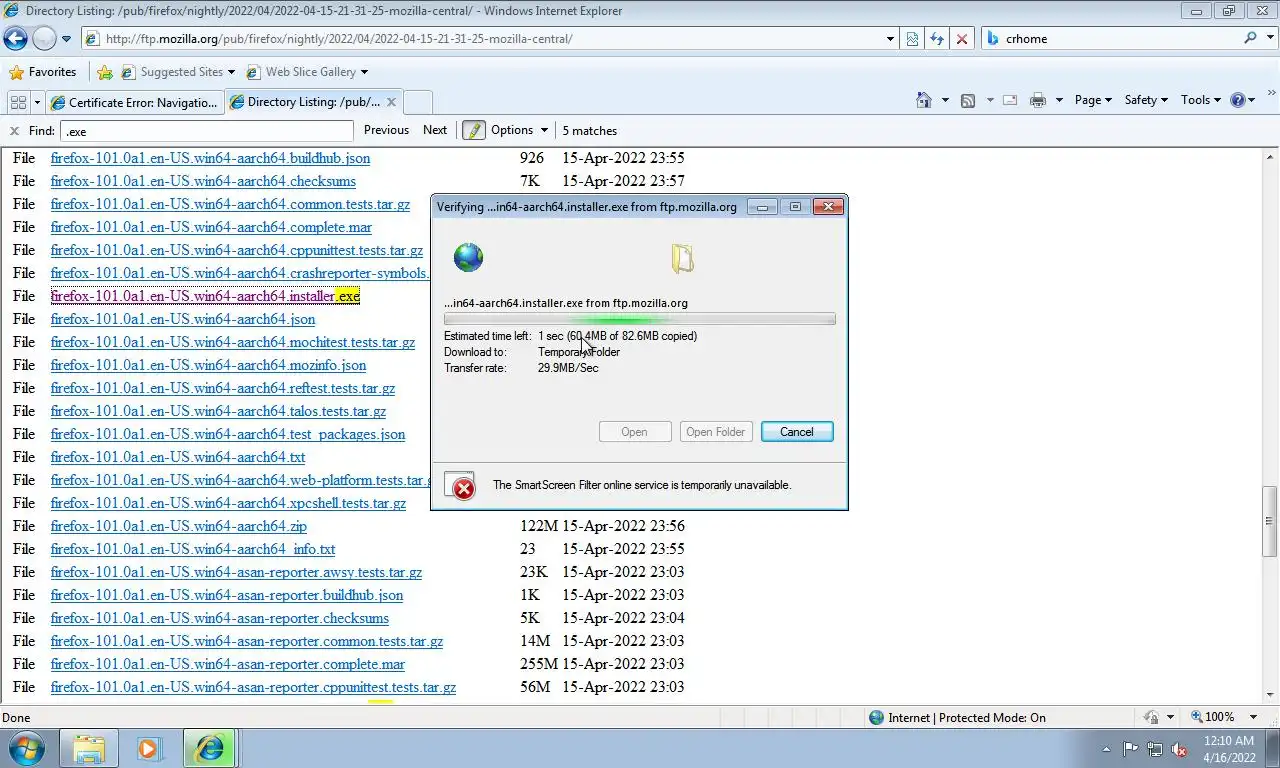Open the aarch64.buildhub.json file link
This screenshot has width=1280, height=768.
pyautogui.click(x=210, y=158)
